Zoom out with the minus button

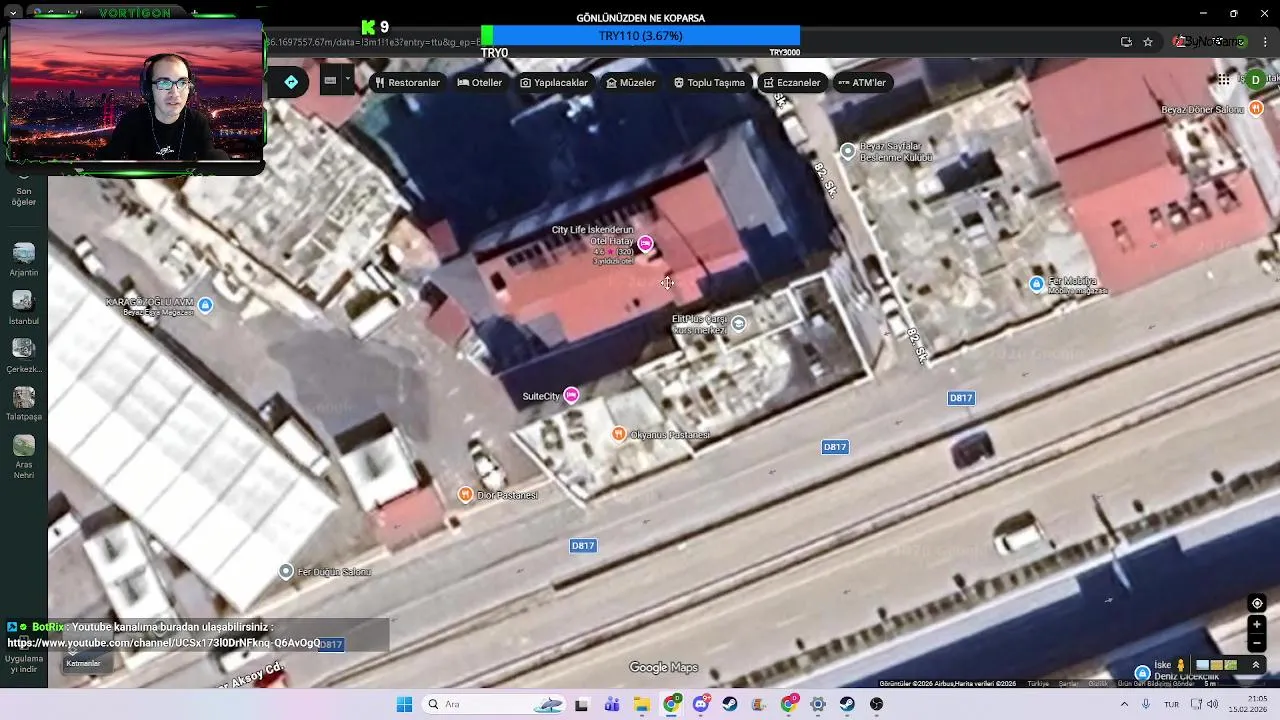pyautogui.click(x=1258, y=643)
